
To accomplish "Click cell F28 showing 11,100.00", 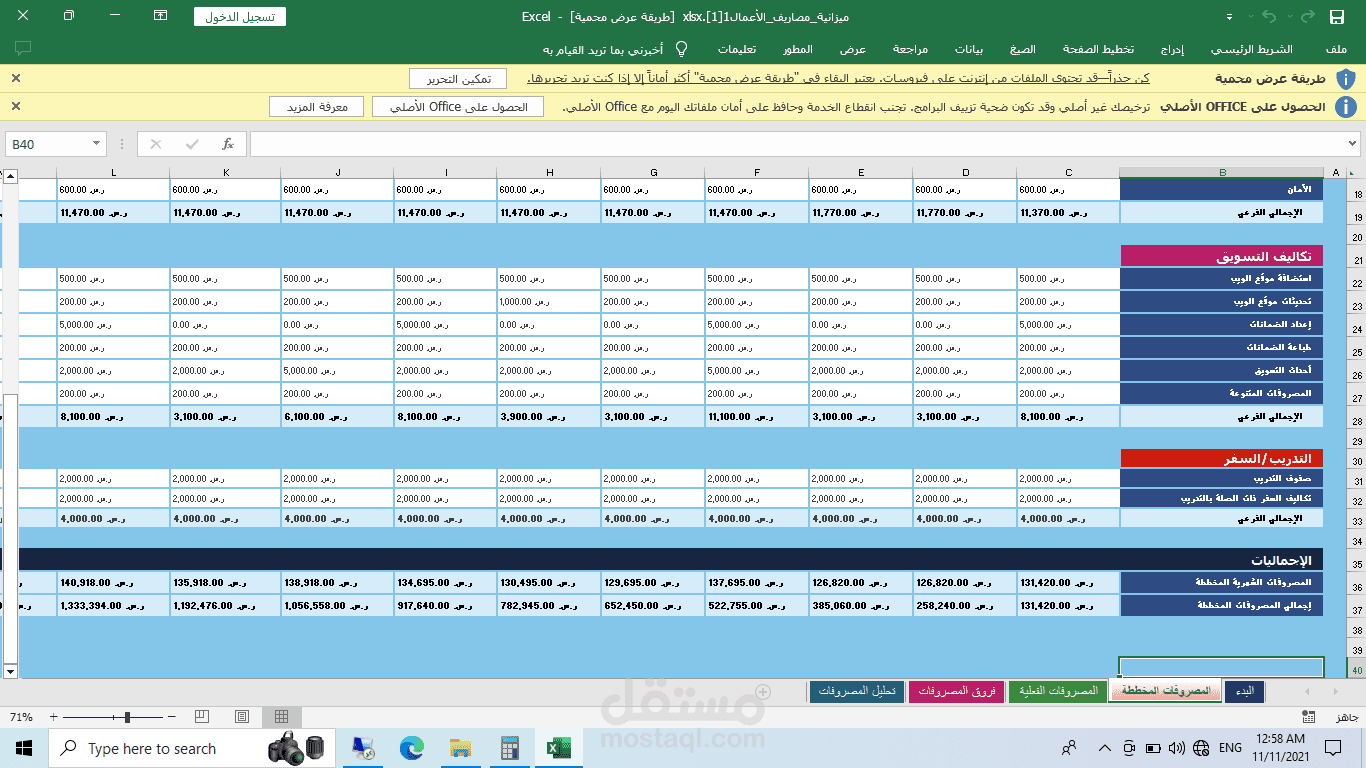I will (x=757, y=415).
